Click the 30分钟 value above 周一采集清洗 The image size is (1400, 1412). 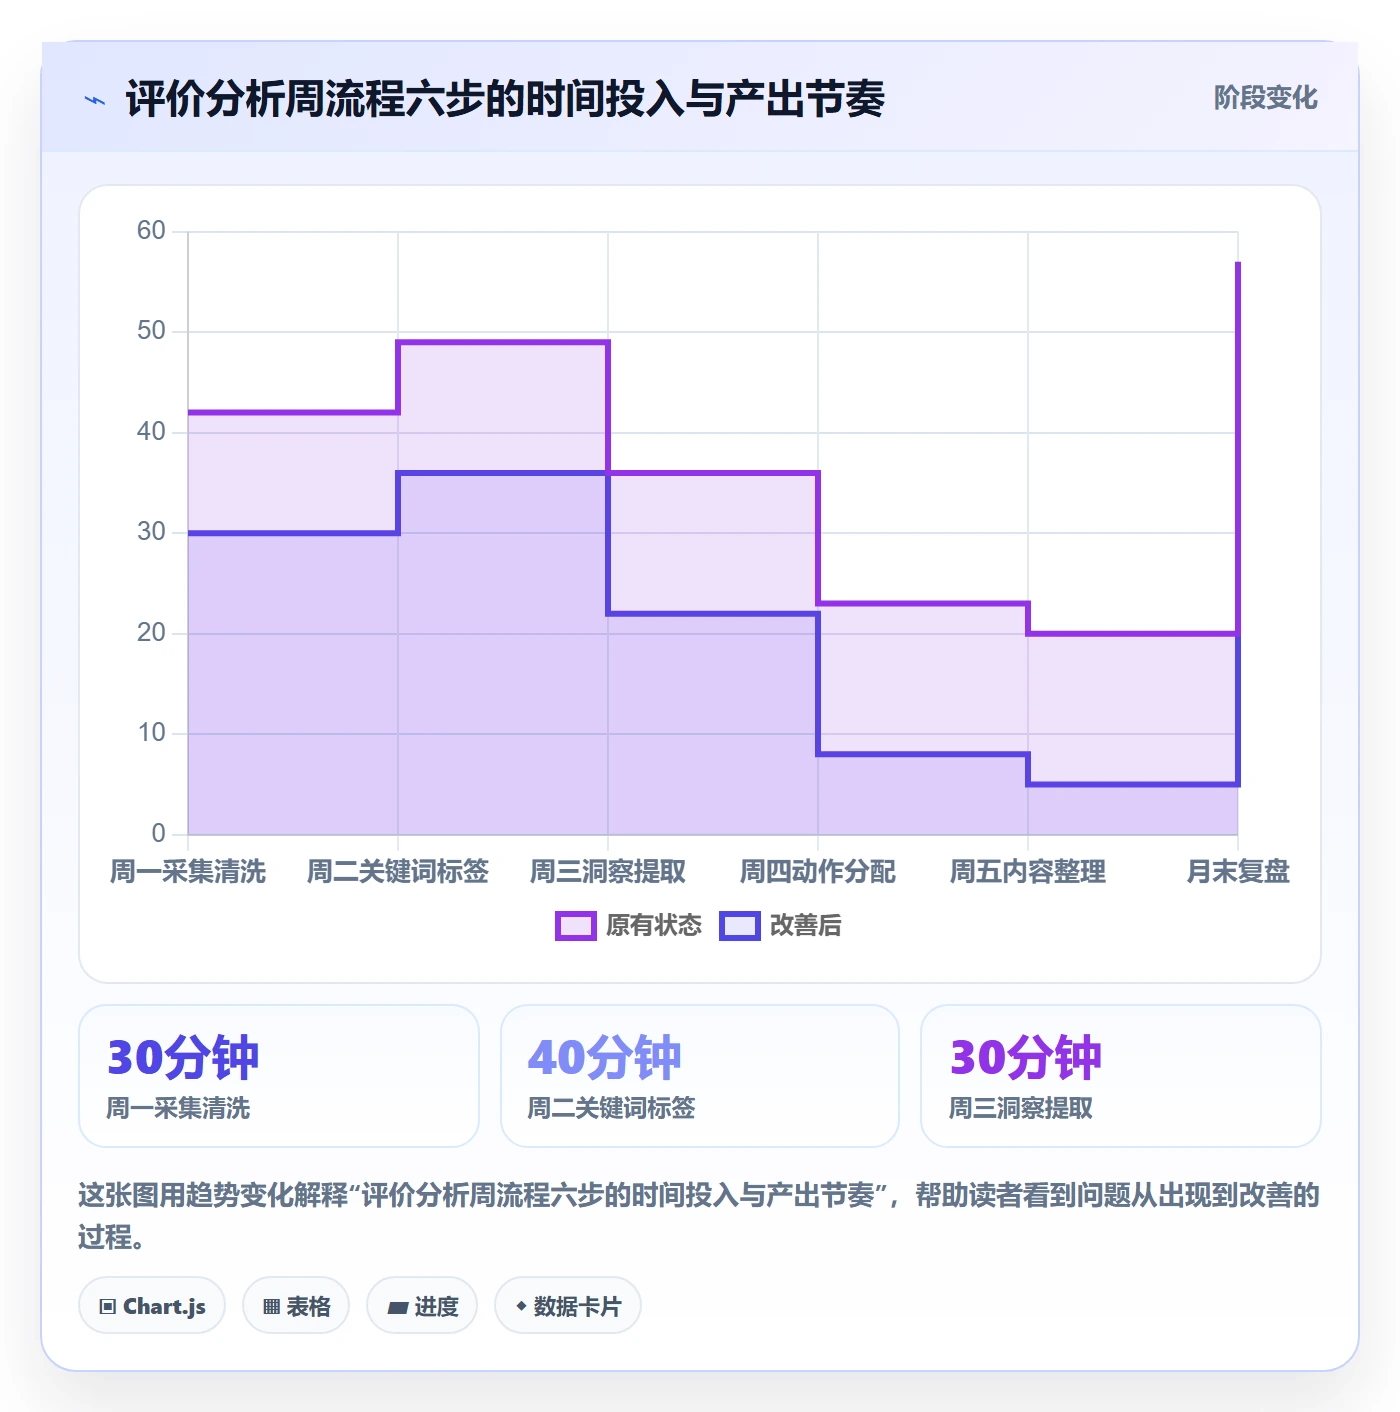[183, 1057]
